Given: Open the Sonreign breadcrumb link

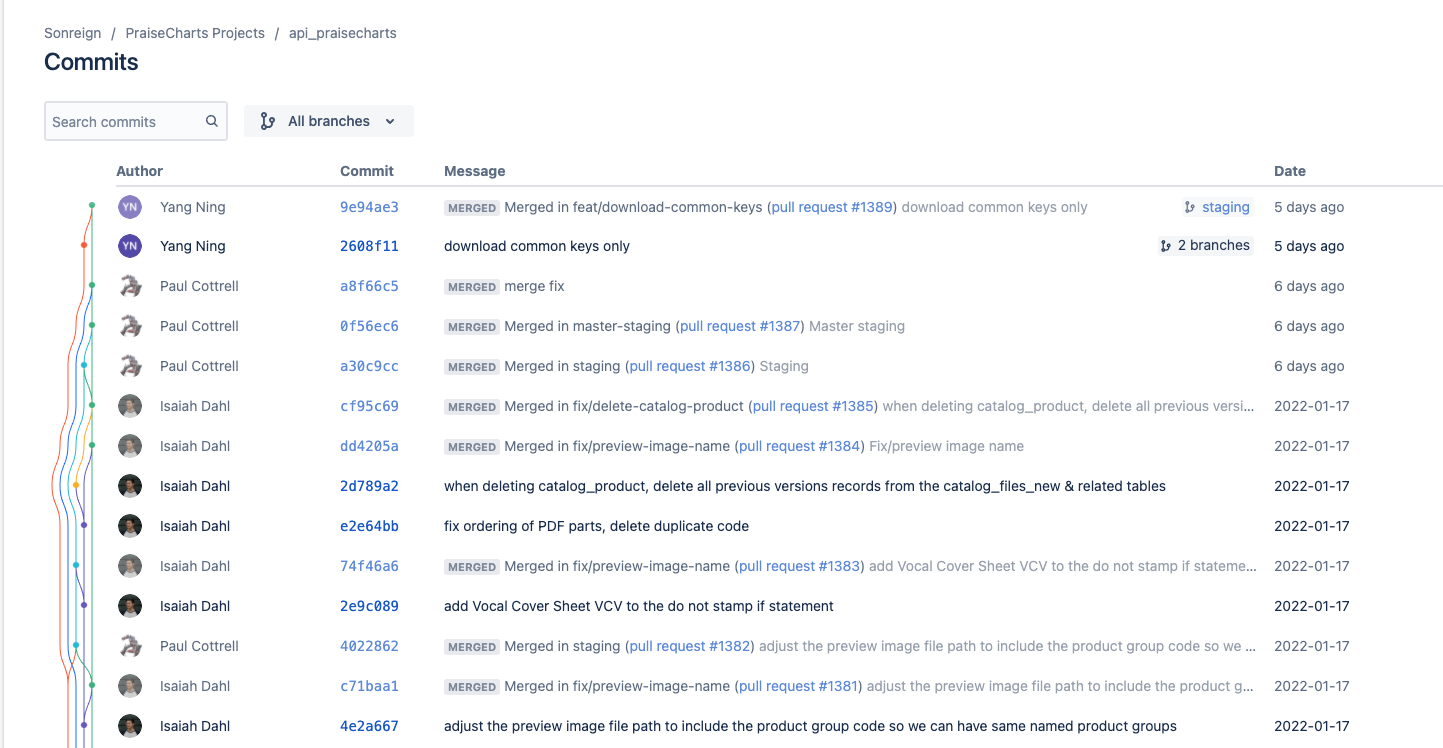Looking at the screenshot, I should coord(72,32).
